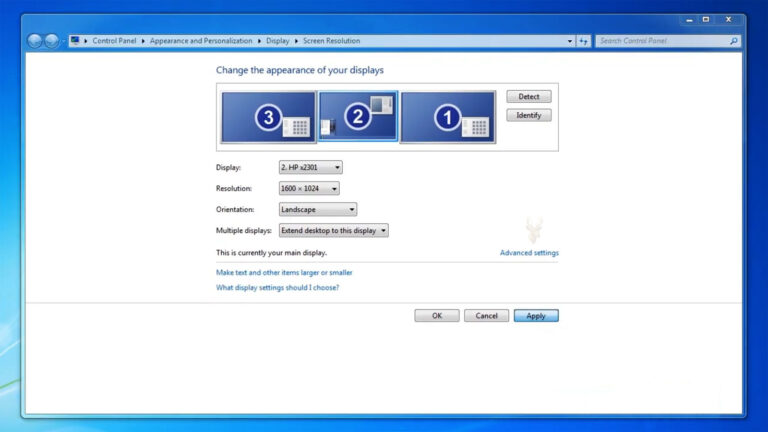Expand the arrow after Appearance and Personalization breadcrumb

pyautogui.click(x=259, y=41)
